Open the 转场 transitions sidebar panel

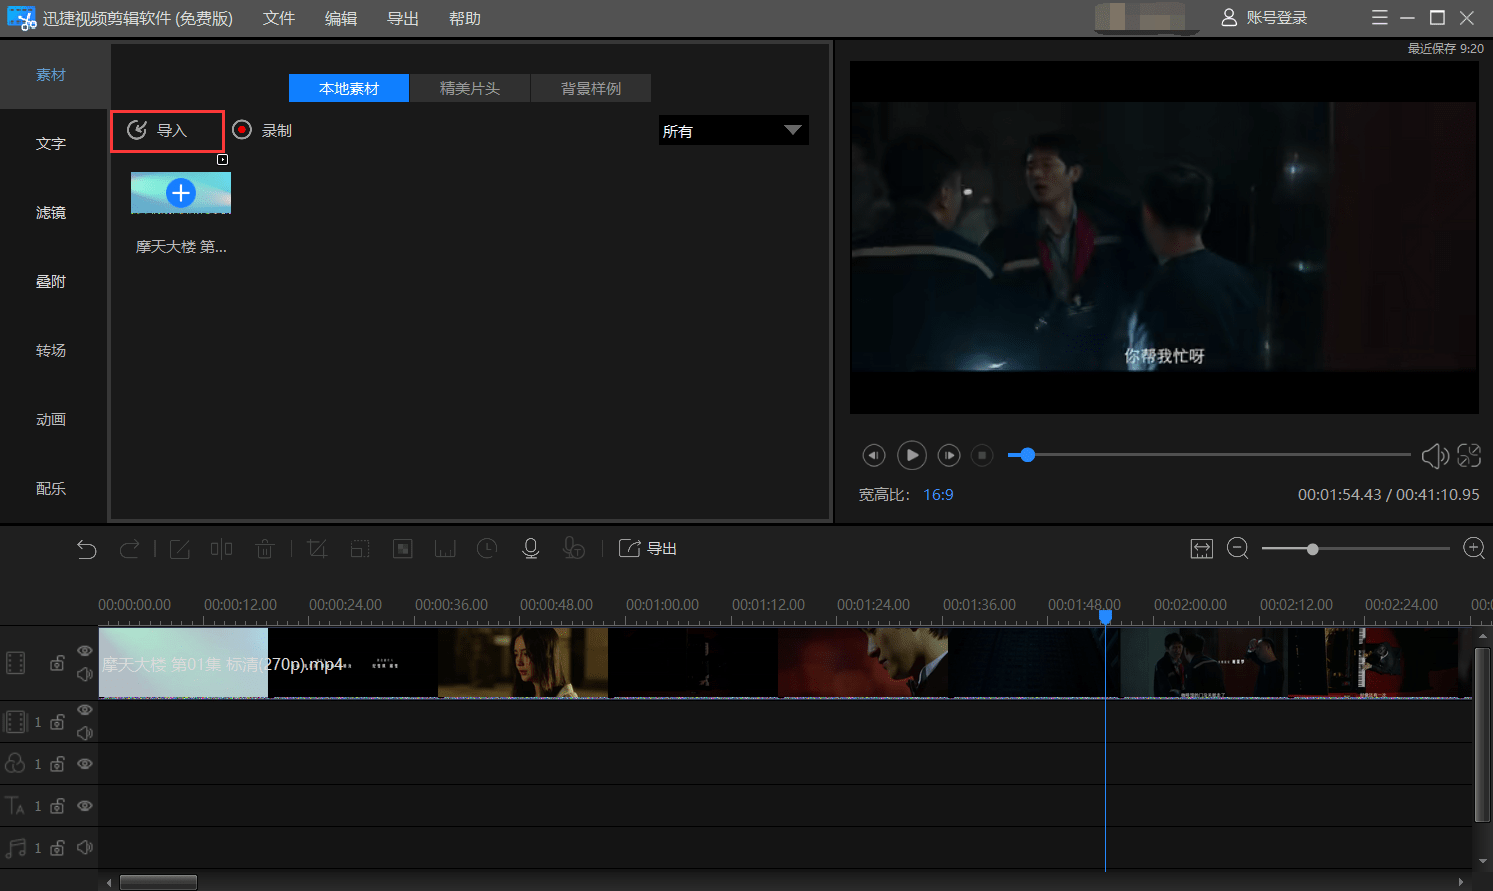(51, 351)
